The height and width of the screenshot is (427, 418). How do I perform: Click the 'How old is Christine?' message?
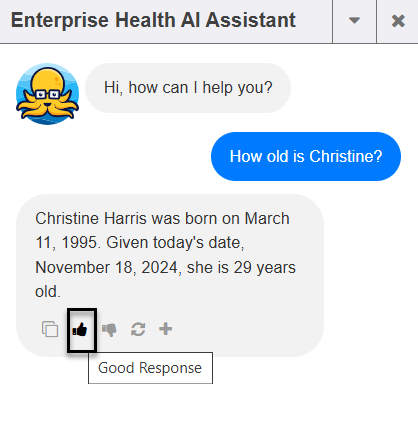[x=306, y=156]
